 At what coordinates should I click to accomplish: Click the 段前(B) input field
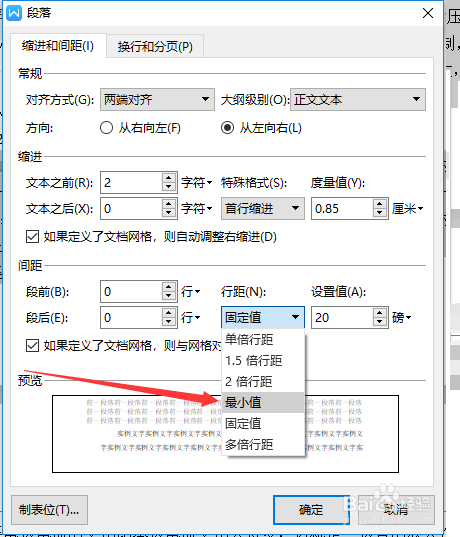click(x=131, y=292)
